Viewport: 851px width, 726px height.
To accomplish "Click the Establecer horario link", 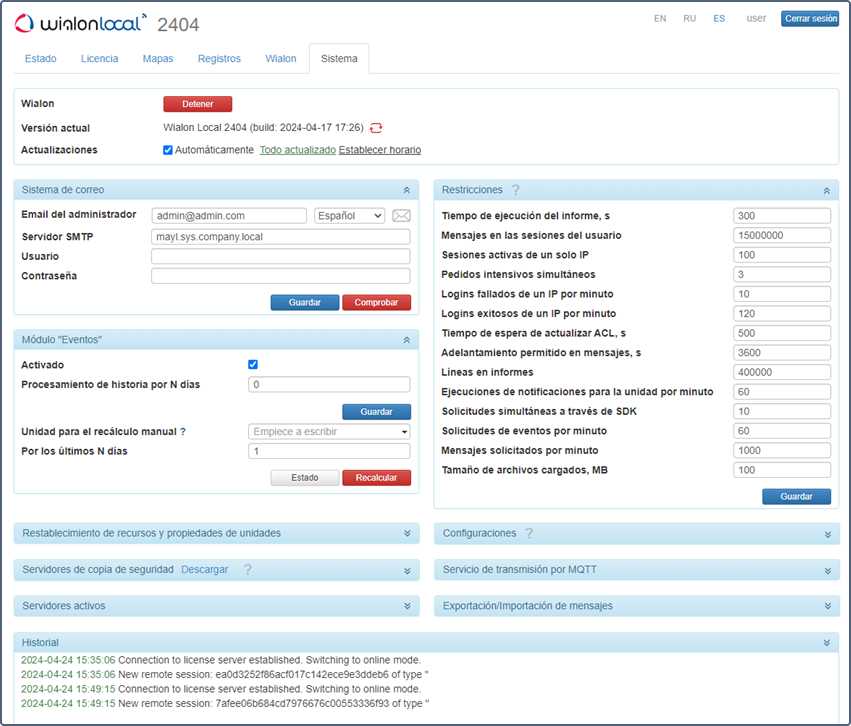I will 380,150.
